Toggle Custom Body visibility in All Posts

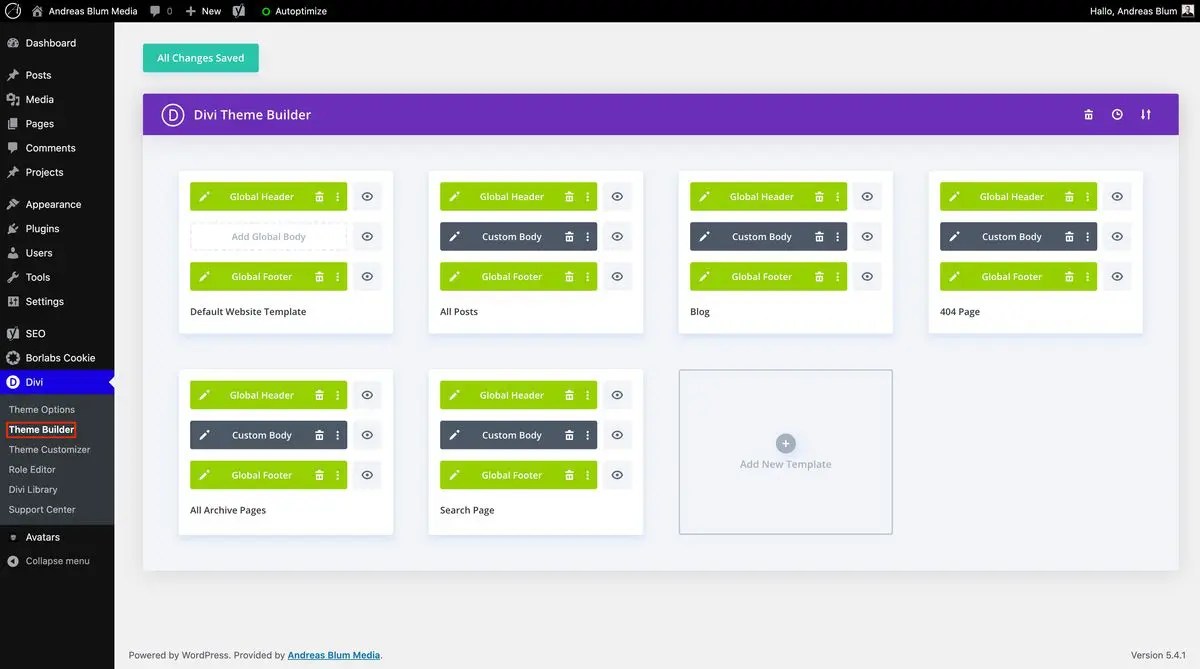coord(617,237)
